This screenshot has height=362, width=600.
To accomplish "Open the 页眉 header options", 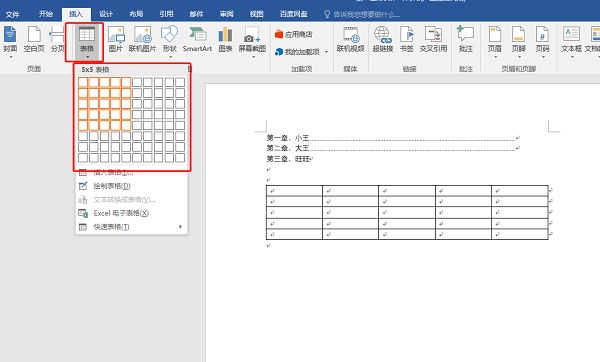I will [495, 41].
